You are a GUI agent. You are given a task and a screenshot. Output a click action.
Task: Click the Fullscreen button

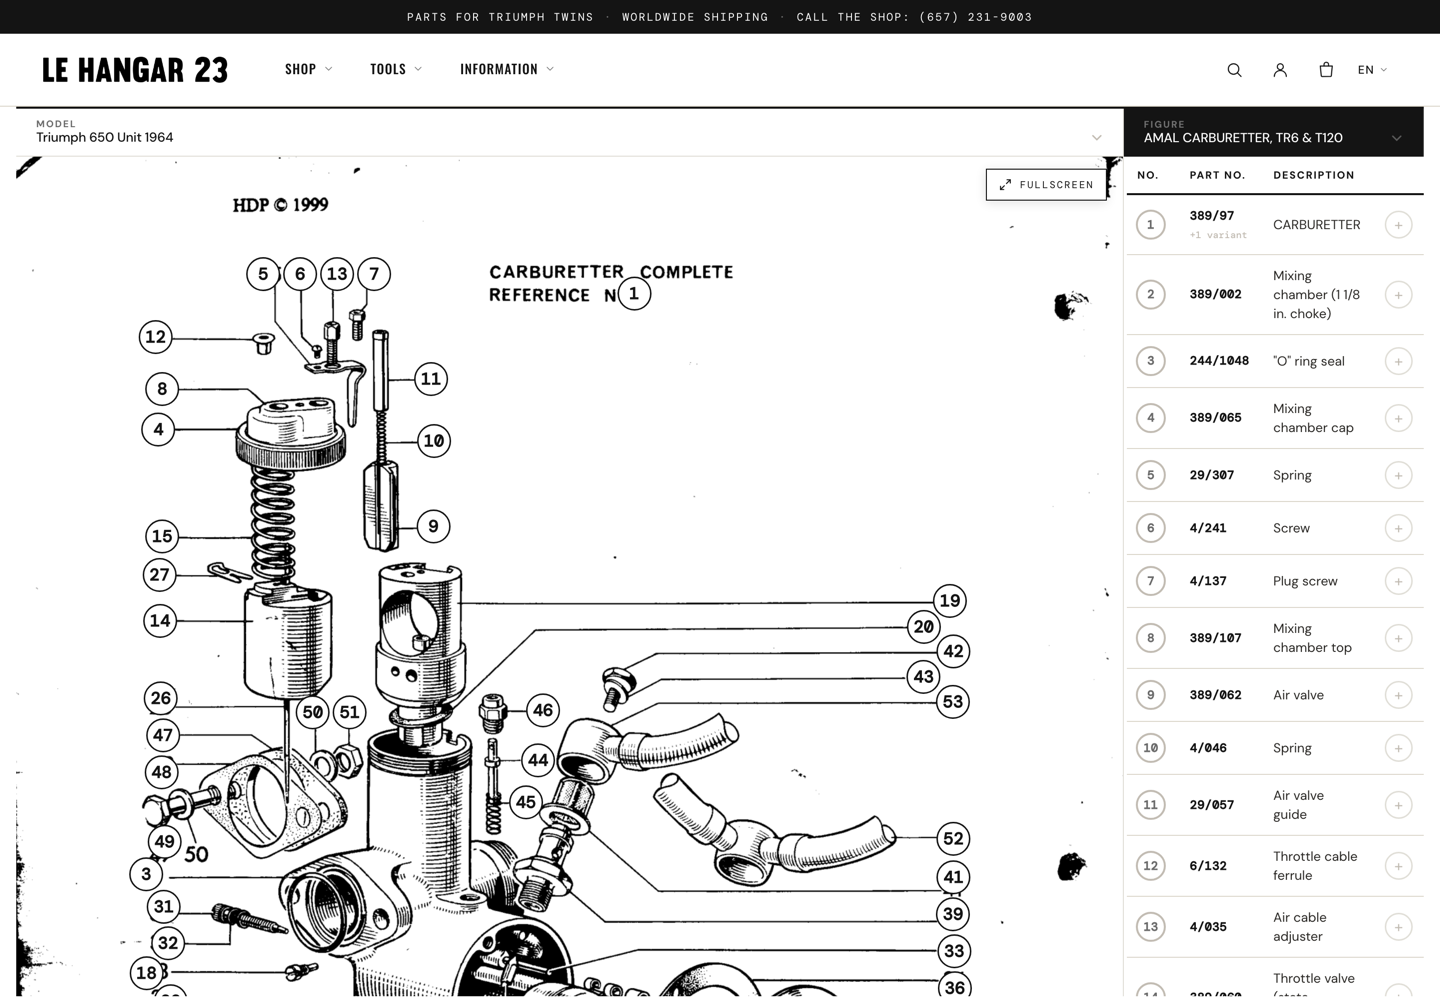(x=1046, y=185)
